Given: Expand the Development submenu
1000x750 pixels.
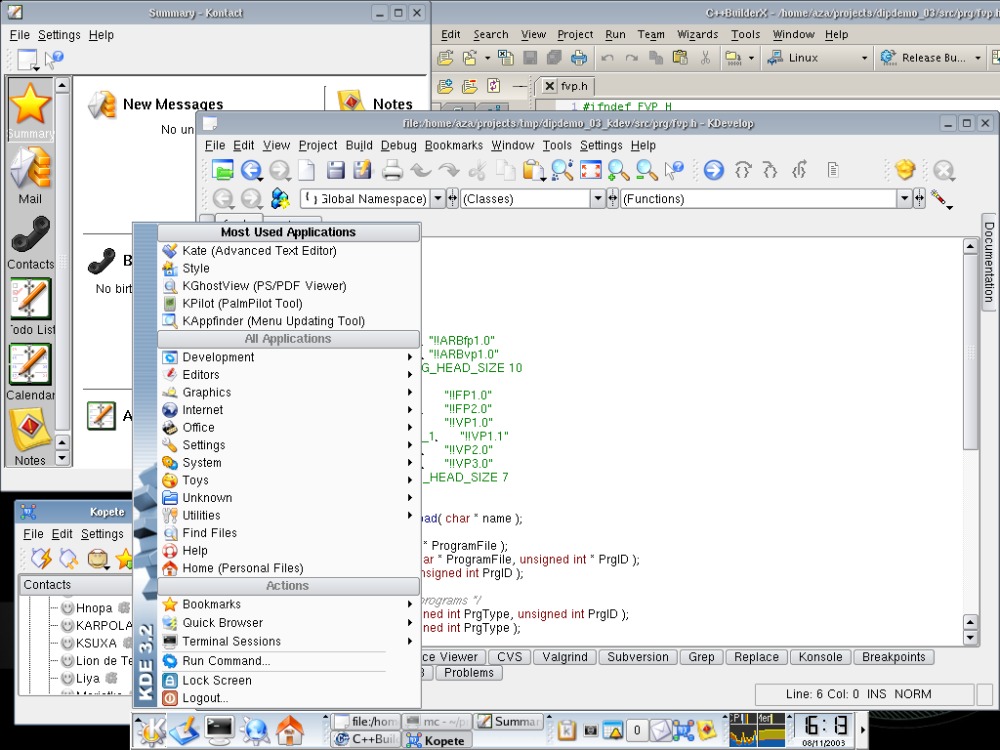Looking at the screenshot, I should click(x=288, y=357).
